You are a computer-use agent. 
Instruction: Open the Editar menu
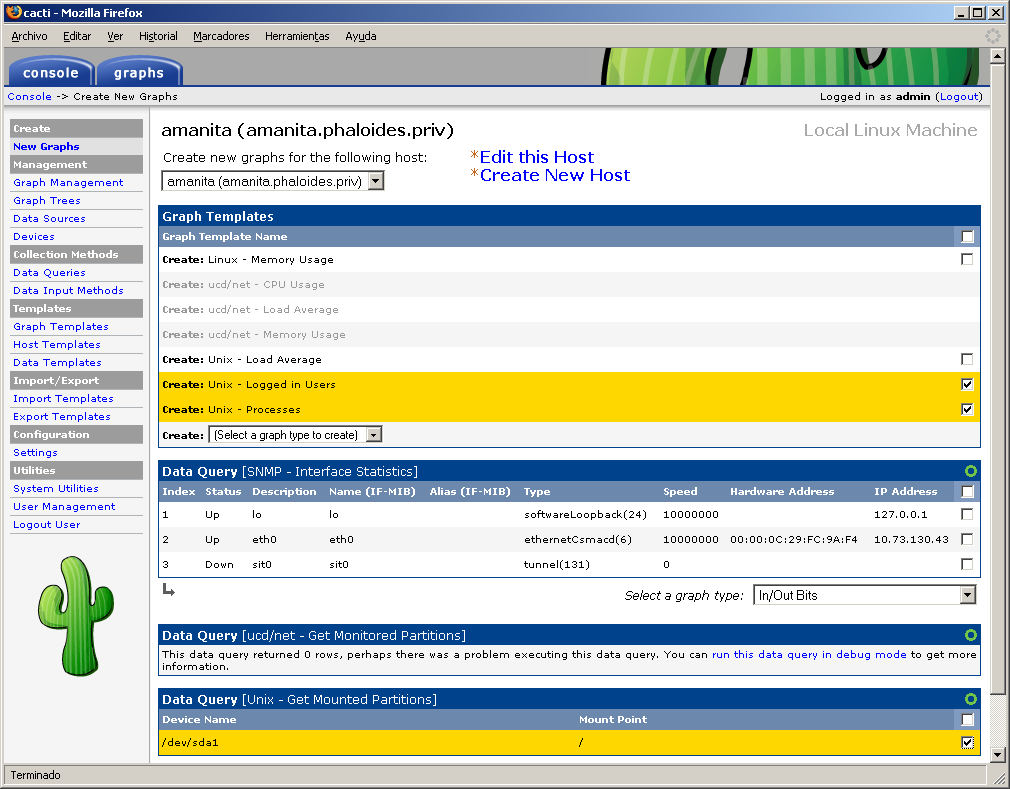click(77, 36)
